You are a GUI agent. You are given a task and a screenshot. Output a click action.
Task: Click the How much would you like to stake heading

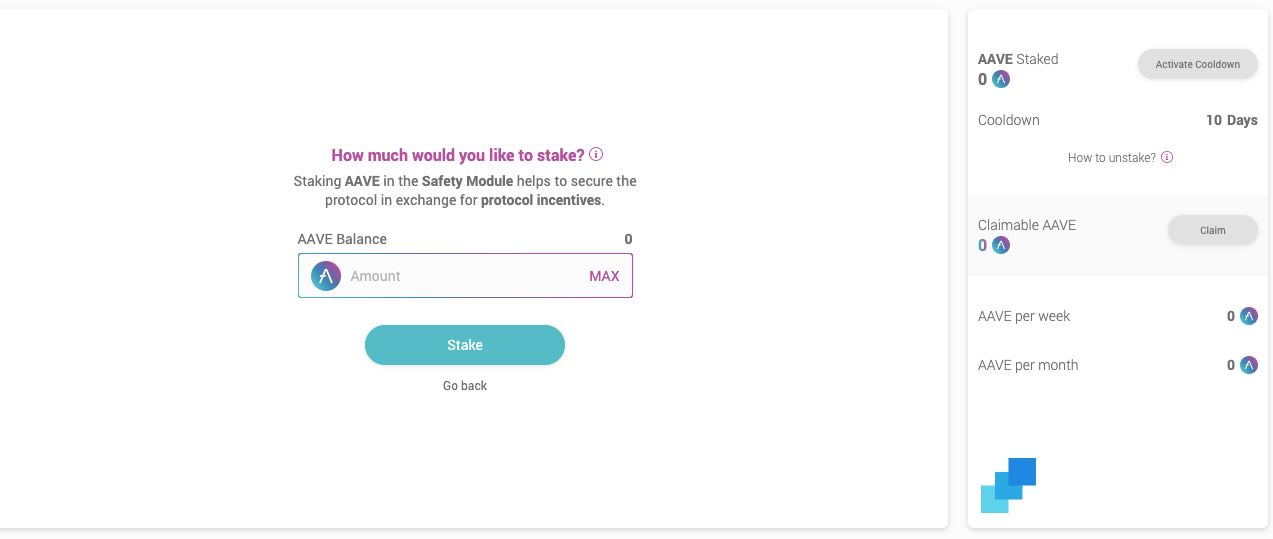tap(458, 155)
